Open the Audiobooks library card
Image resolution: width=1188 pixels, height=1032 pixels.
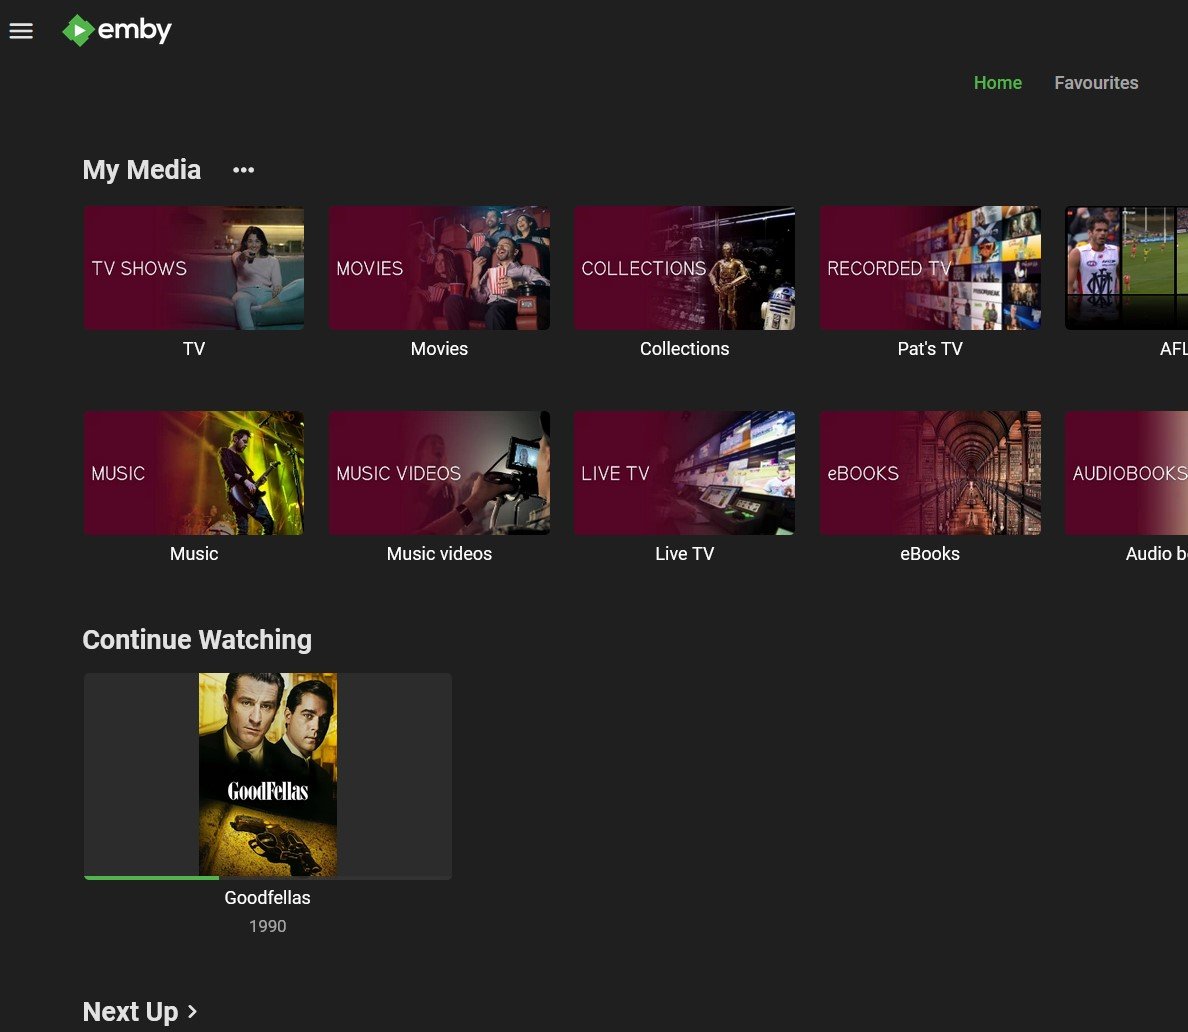[1127, 473]
